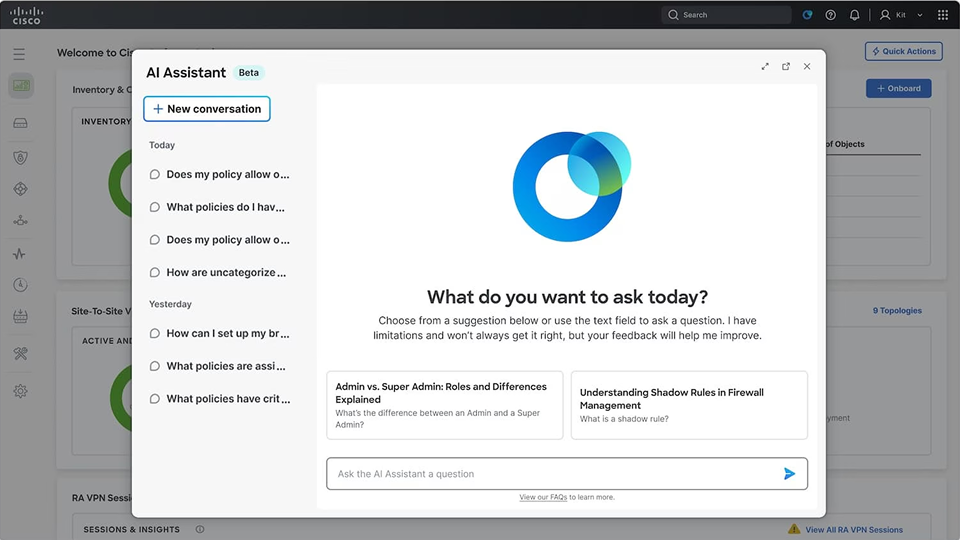Click the warning triangle near RA VPN Sessions

(794, 529)
